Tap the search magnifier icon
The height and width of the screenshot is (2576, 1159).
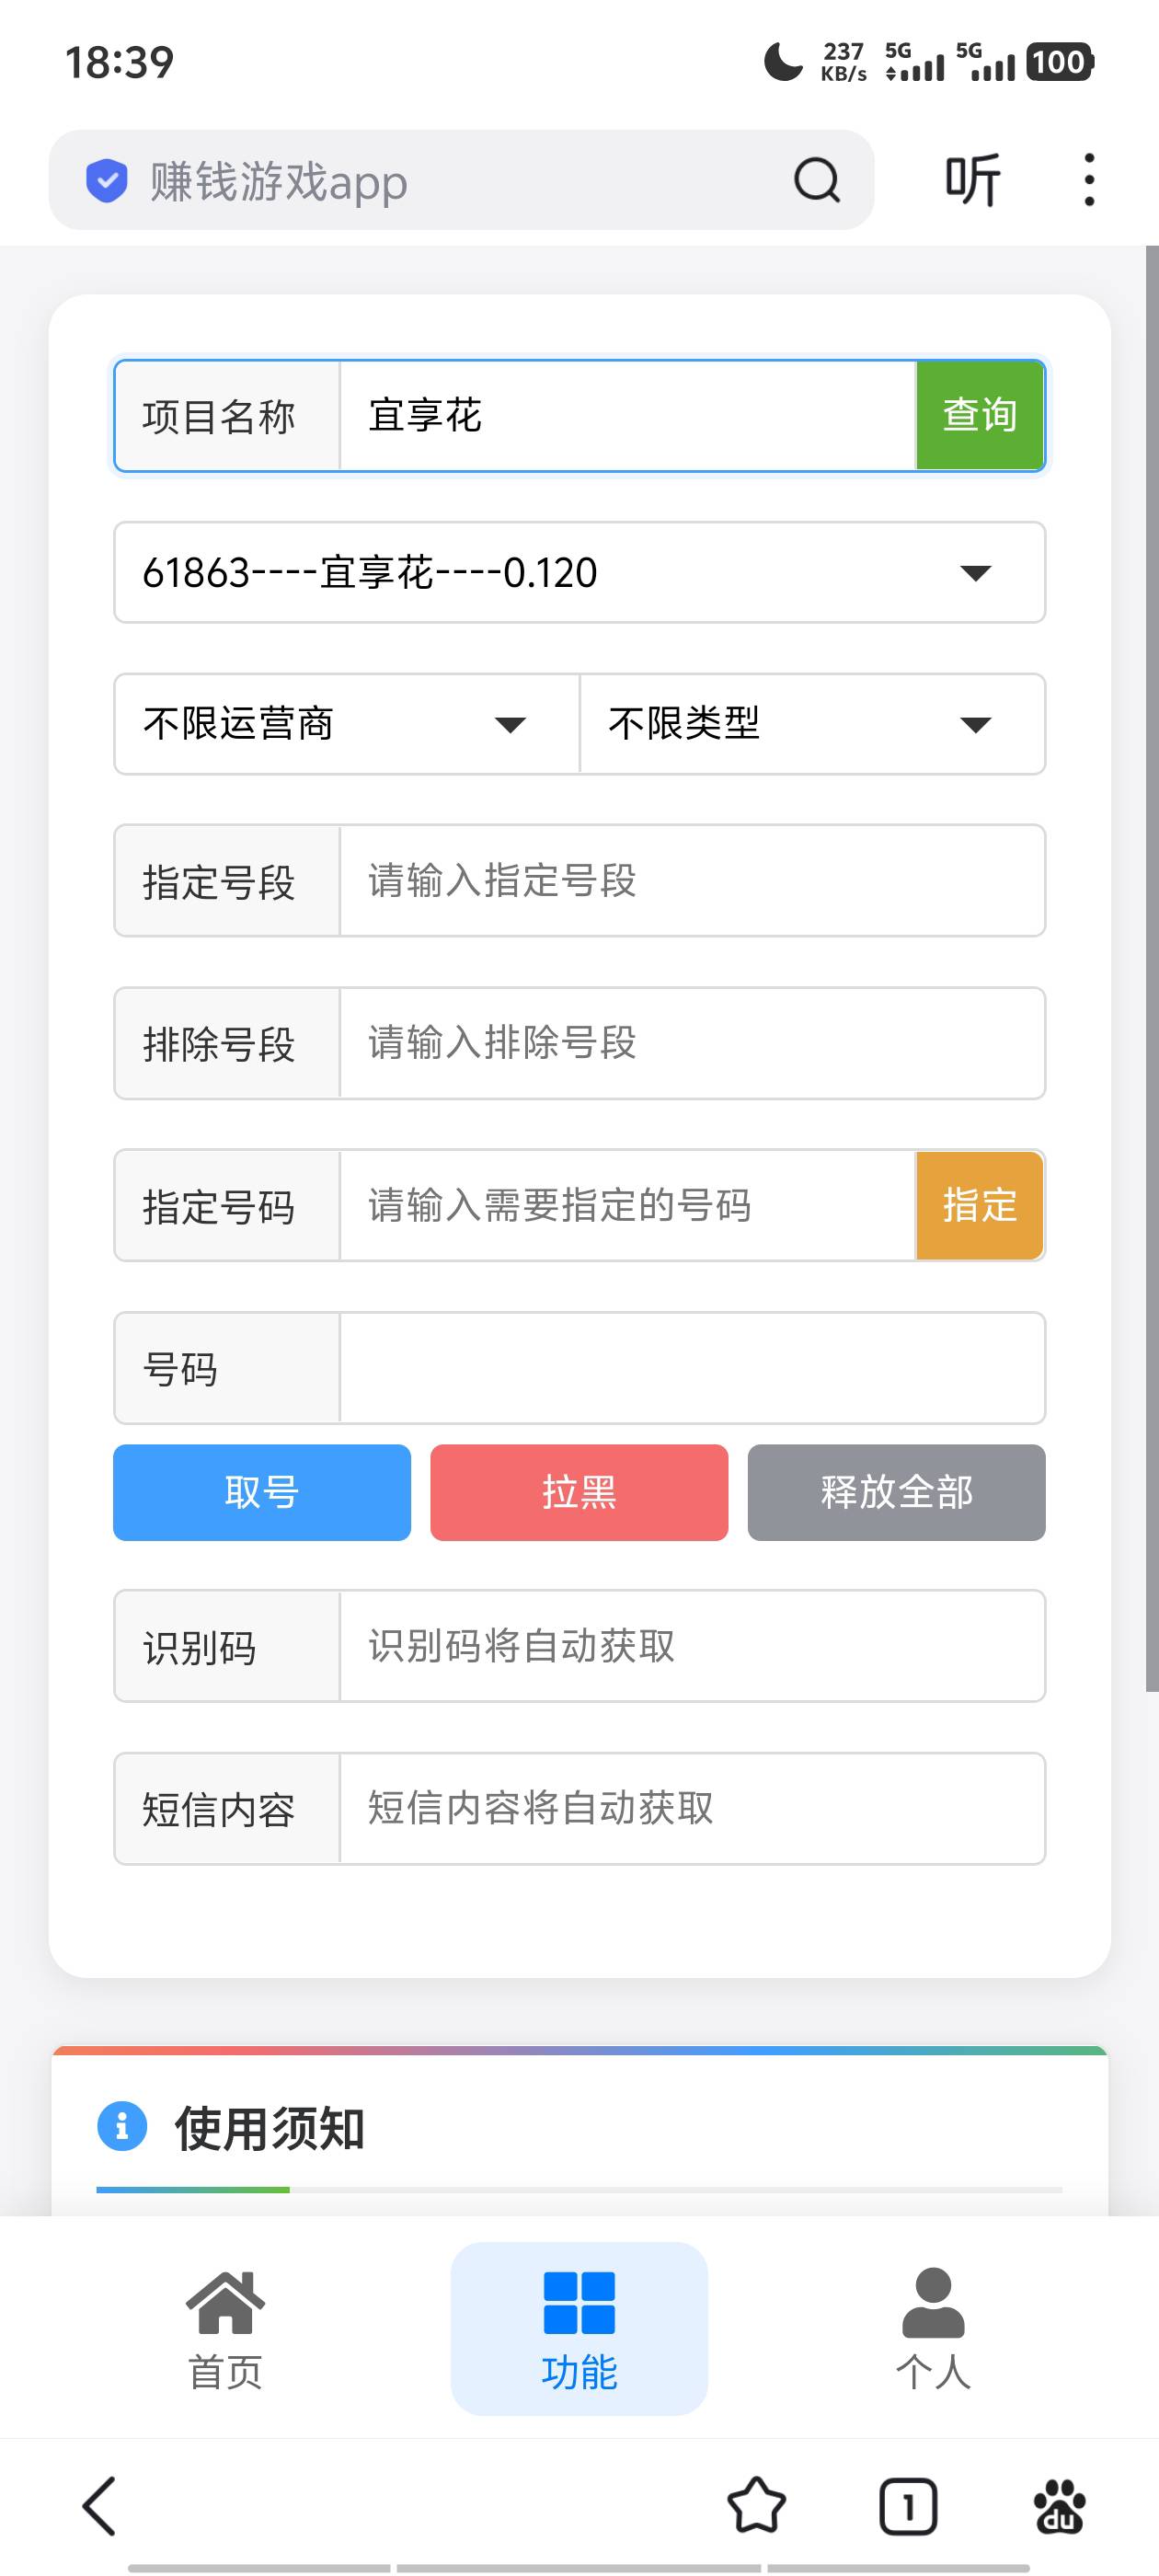coord(816,181)
